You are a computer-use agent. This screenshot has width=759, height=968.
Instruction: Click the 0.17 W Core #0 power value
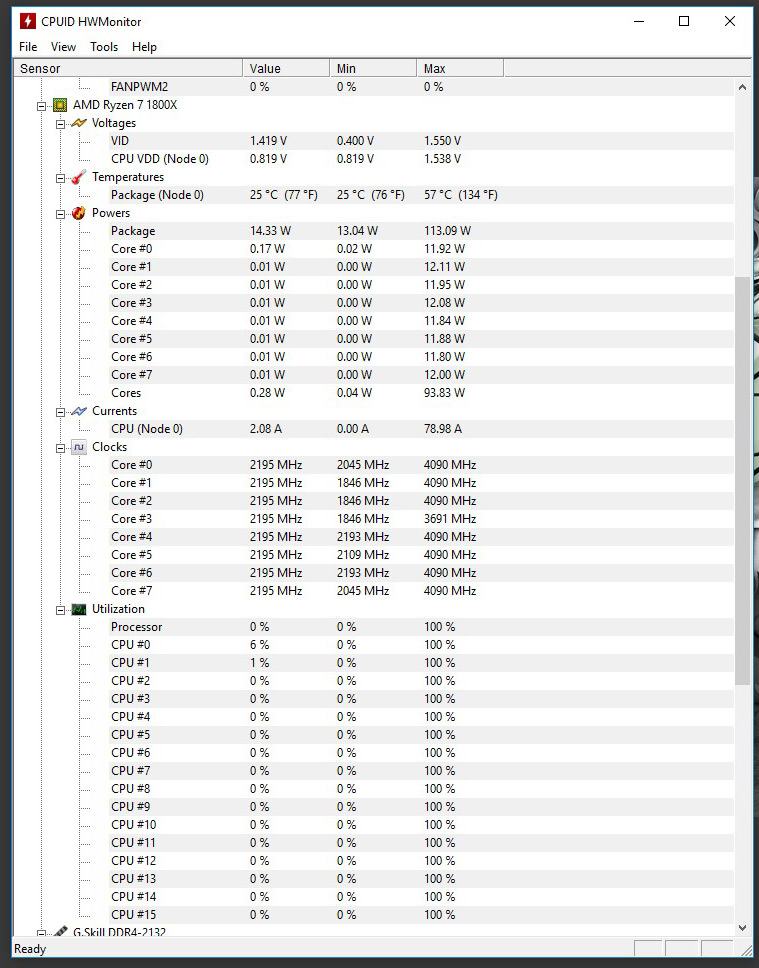pyautogui.click(x=267, y=249)
